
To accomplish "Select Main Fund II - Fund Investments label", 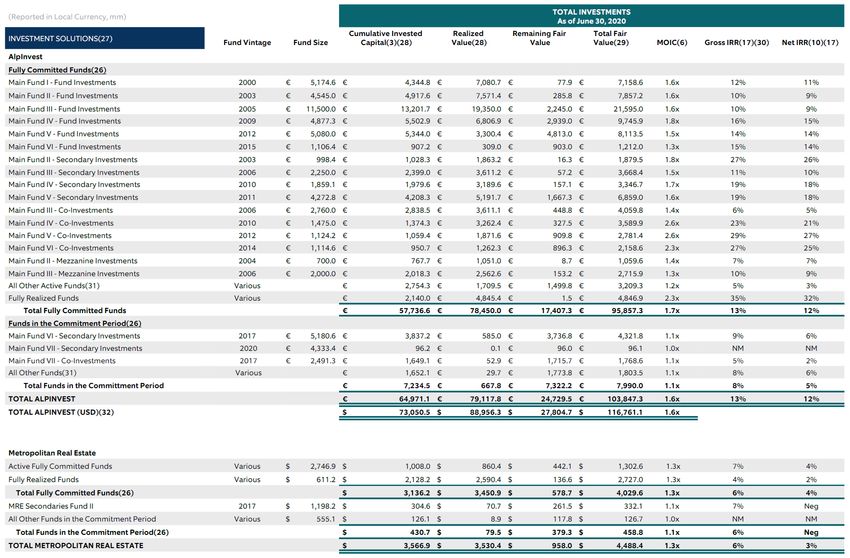I will pos(63,95).
